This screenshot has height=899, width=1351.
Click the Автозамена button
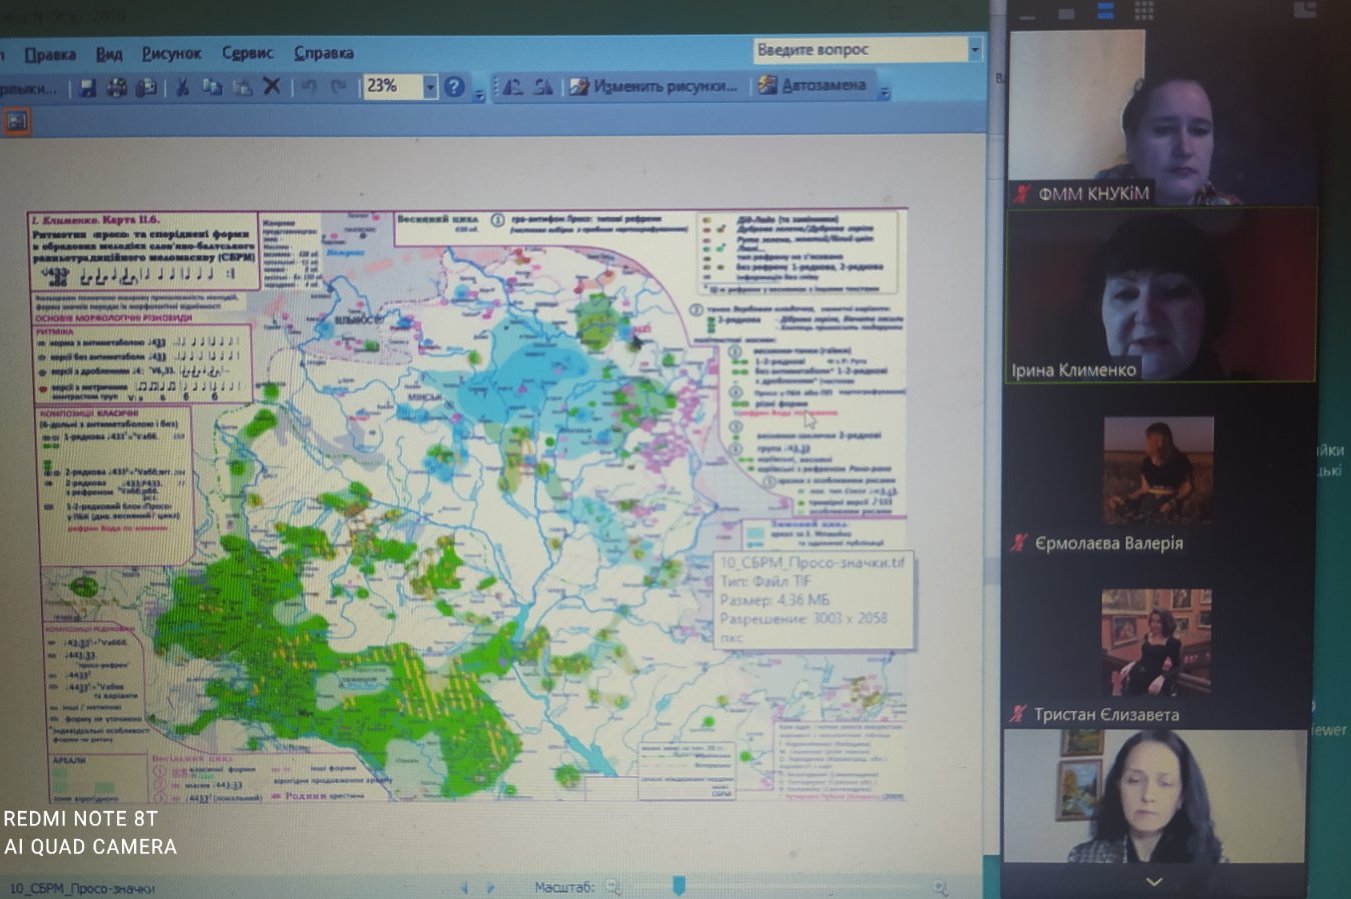coord(811,85)
